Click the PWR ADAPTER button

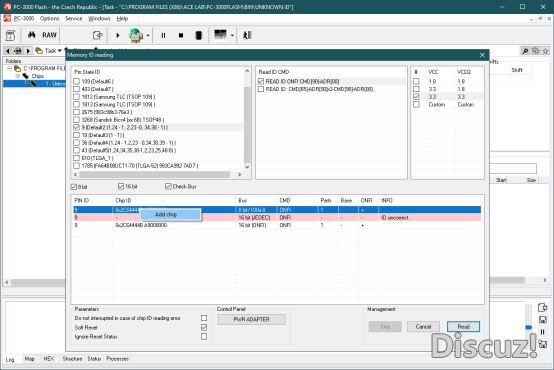click(252, 319)
